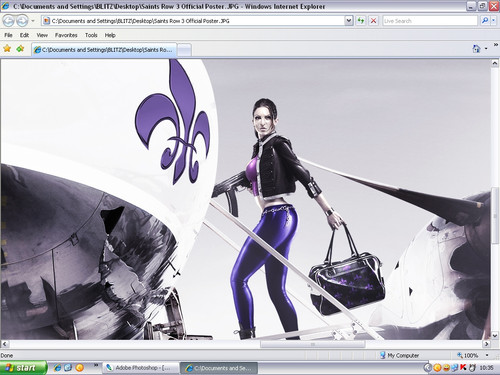Click into the Live Search box
This screenshot has width=500, height=375.
[x=430, y=21]
